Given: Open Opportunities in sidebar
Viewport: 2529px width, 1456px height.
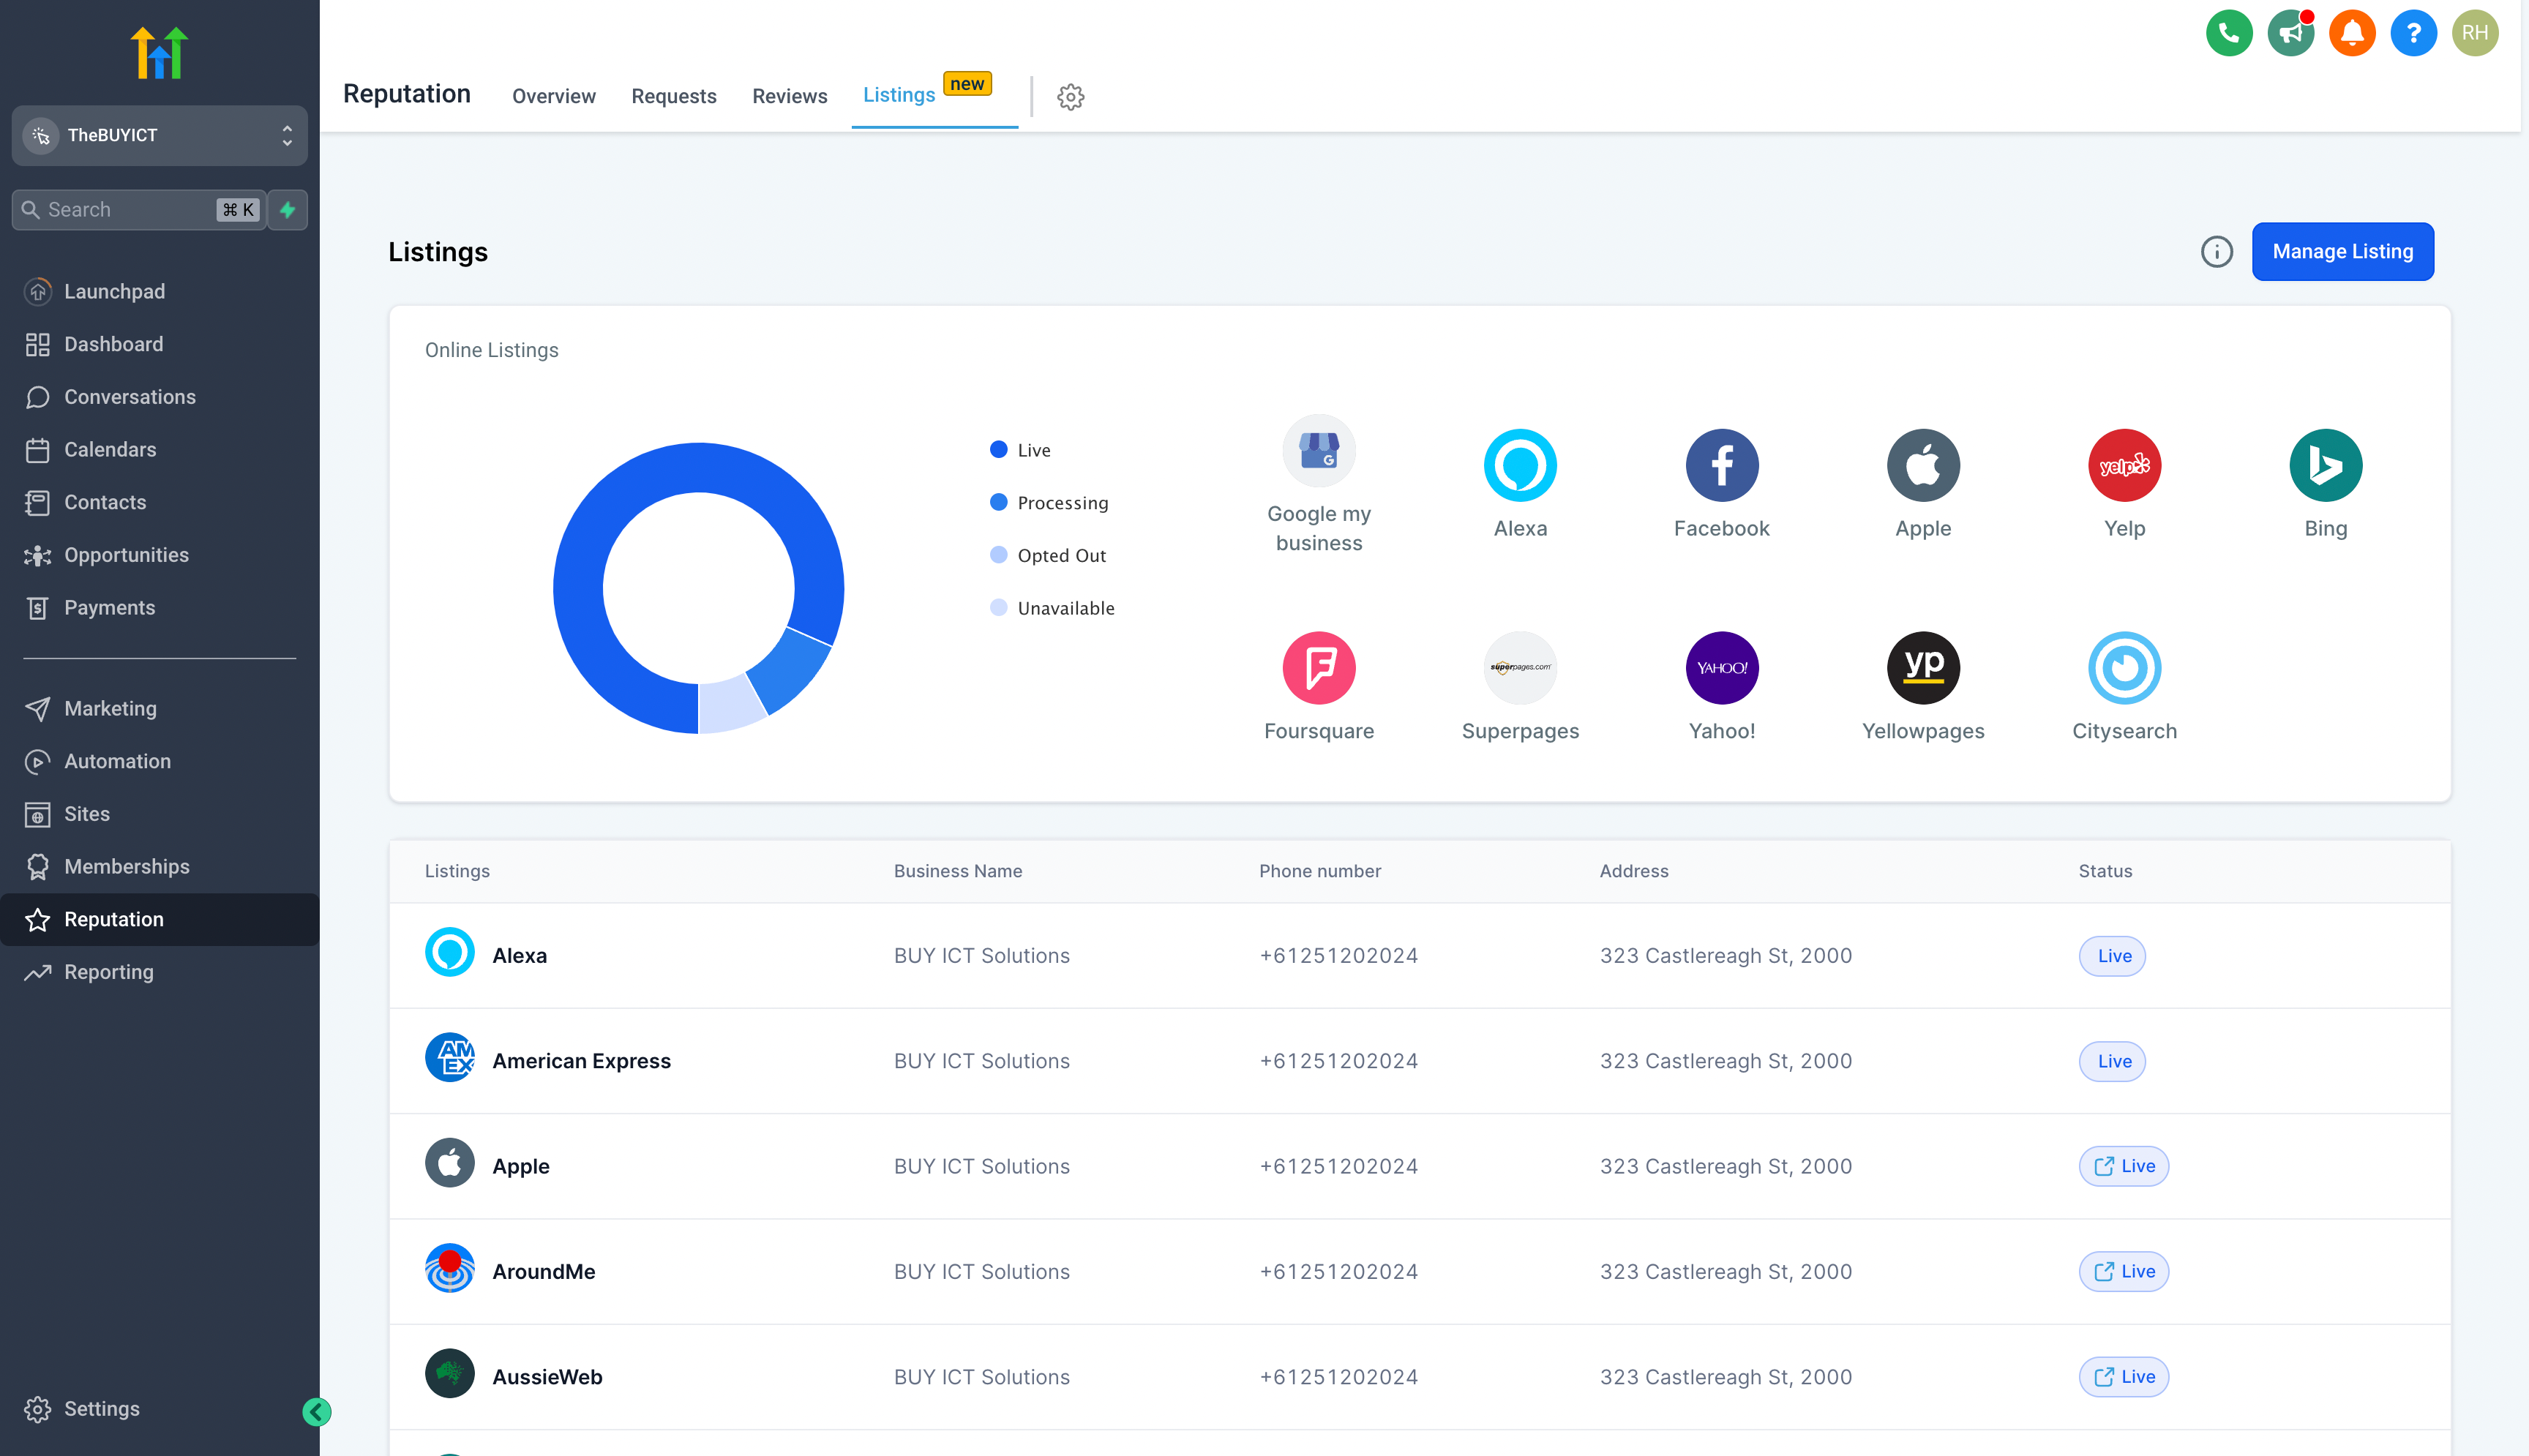Looking at the screenshot, I should 160,555.
